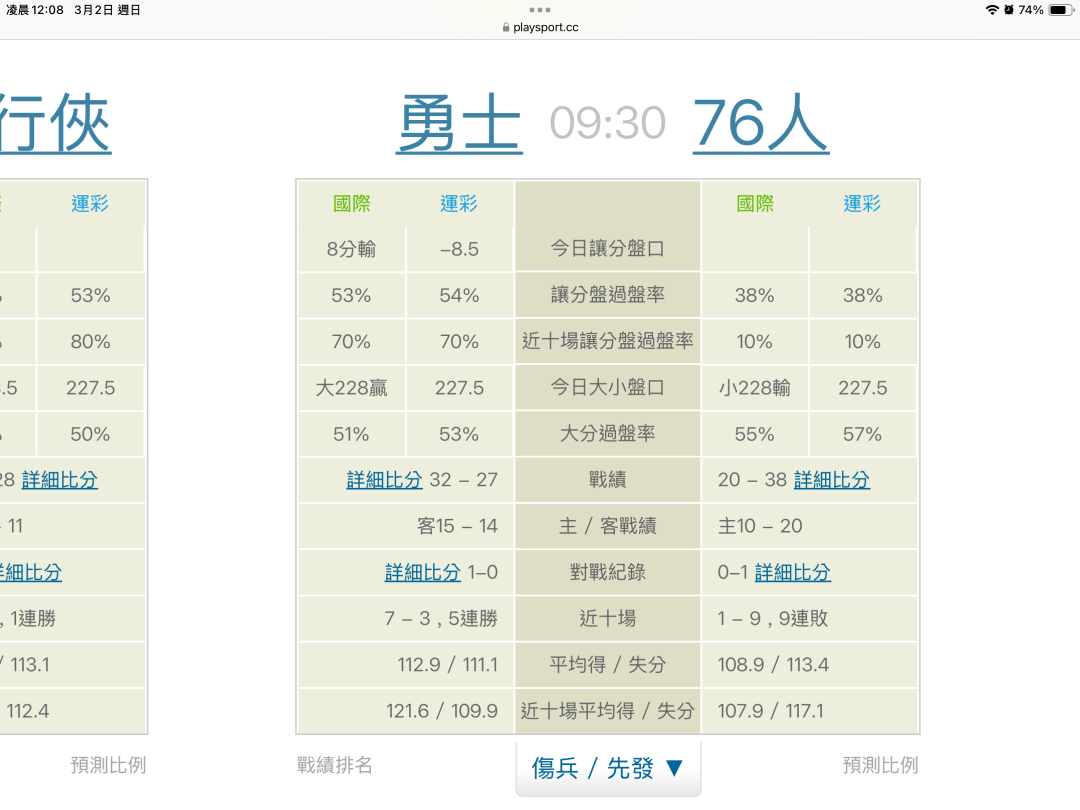Click 詳細比分 link beside 32 – 27
The image size is (1080, 810).
(x=384, y=479)
